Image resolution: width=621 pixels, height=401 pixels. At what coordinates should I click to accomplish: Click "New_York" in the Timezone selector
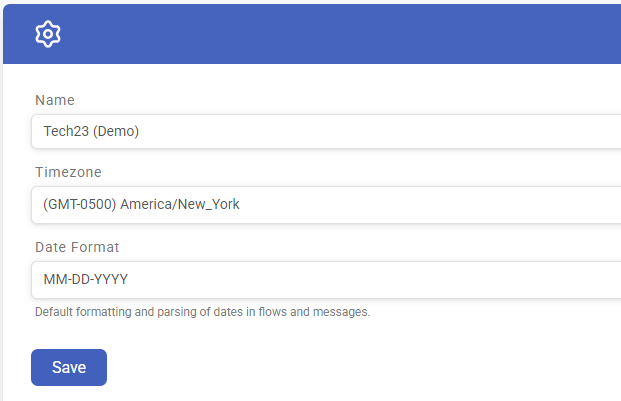coord(208,204)
